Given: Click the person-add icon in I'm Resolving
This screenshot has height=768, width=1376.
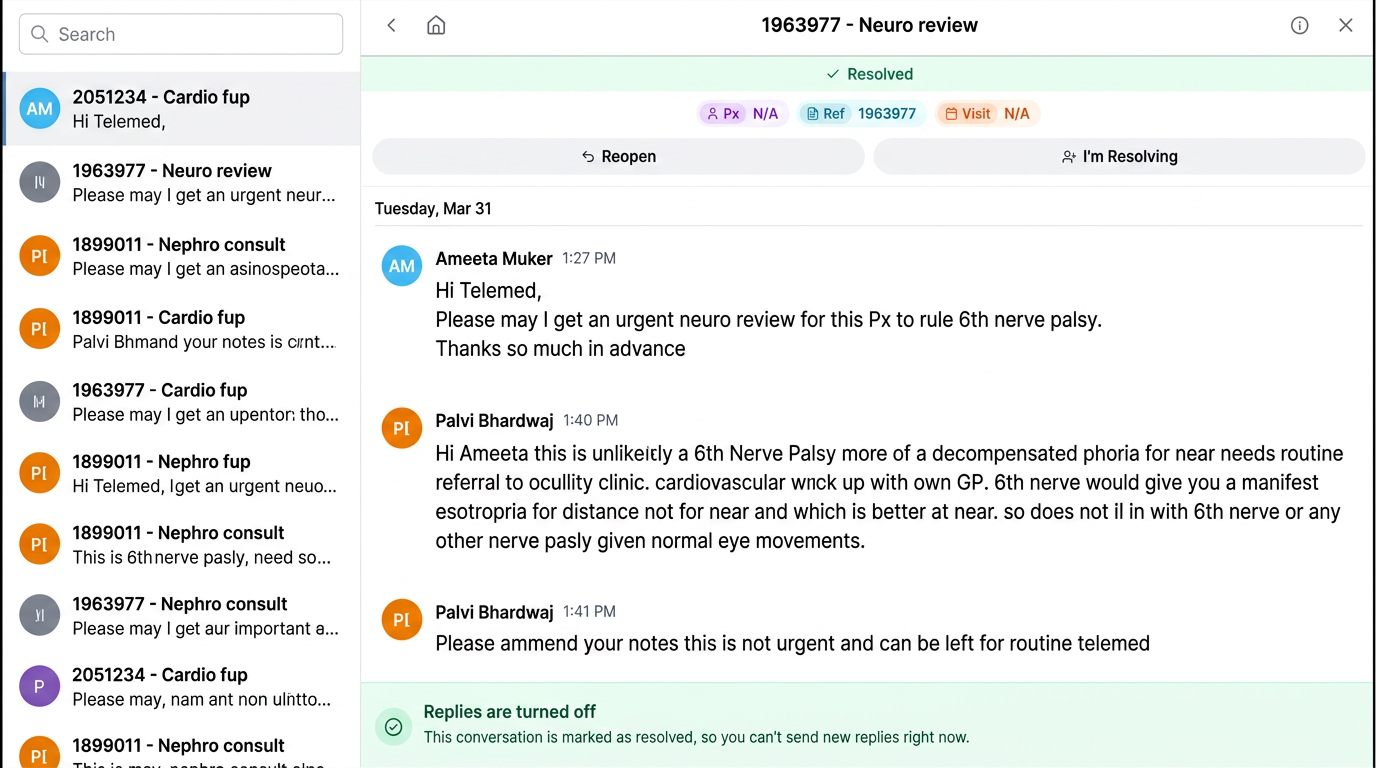Looking at the screenshot, I should (1069, 157).
